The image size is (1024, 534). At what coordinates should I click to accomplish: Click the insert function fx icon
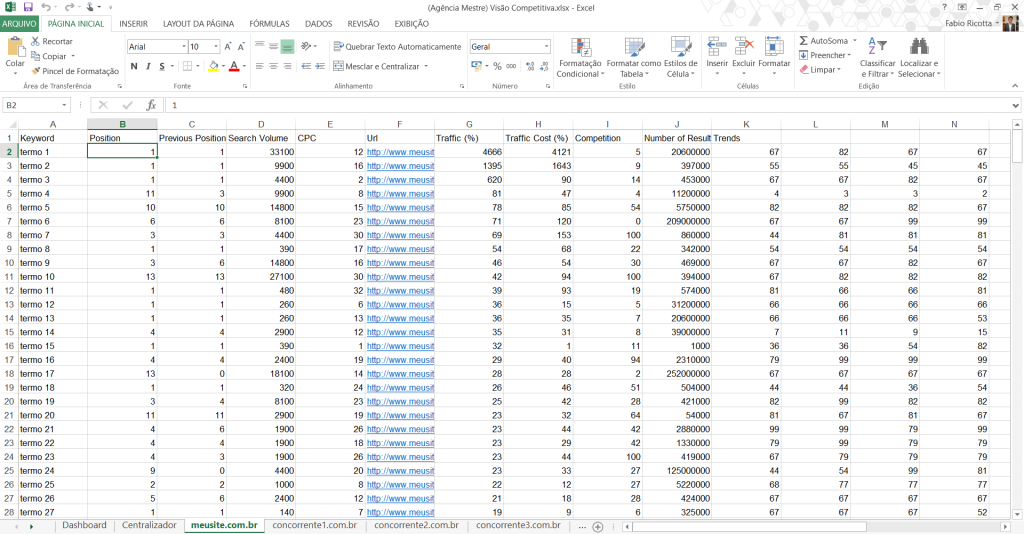151,105
